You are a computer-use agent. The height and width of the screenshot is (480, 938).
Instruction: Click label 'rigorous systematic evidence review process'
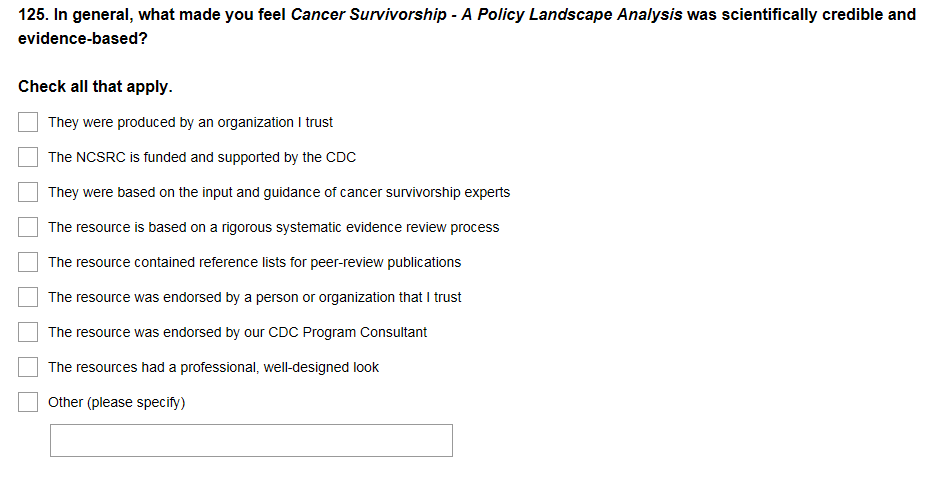coord(273,227)
